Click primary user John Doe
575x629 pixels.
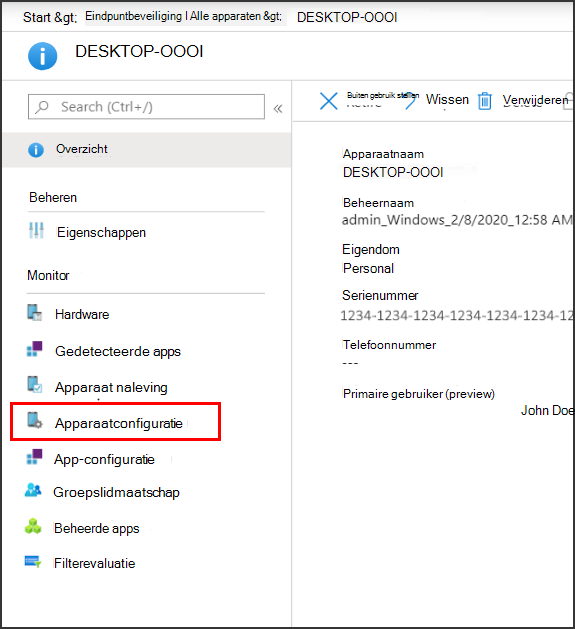(547, 410)
